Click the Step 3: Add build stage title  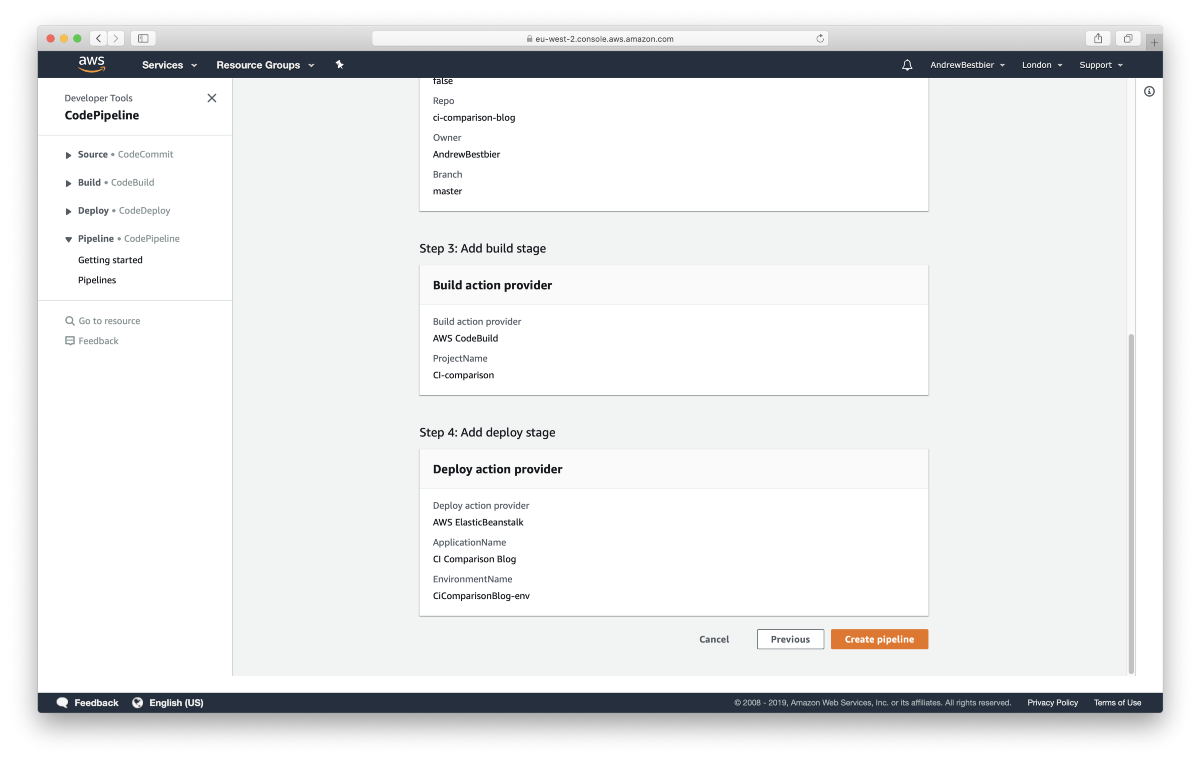pyautogui.click(x=483, y=248)
